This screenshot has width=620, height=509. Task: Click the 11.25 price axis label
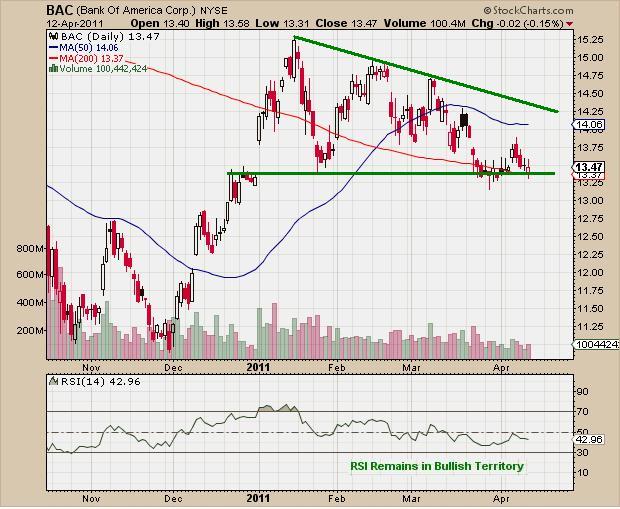pyautogui.click(x=589, y=327)
